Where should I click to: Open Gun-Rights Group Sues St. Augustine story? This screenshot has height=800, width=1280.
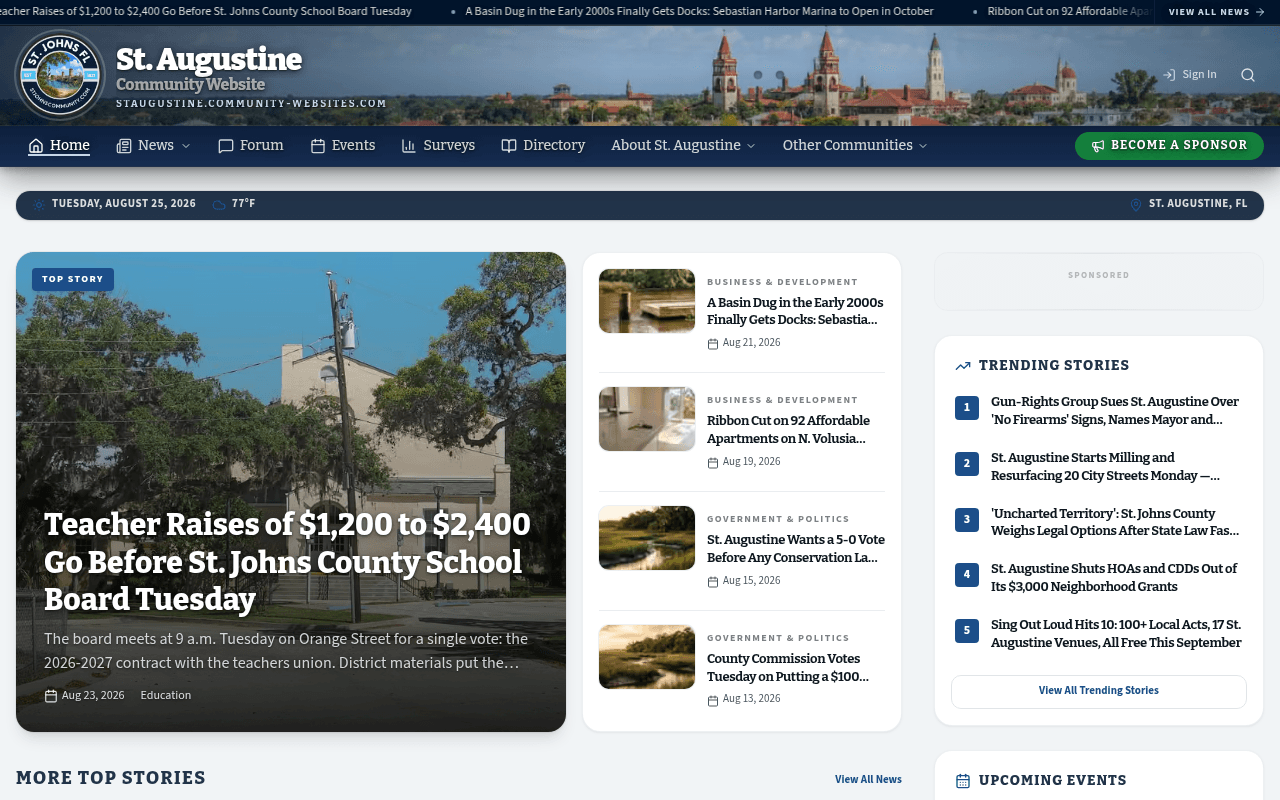pos(1115,411)
